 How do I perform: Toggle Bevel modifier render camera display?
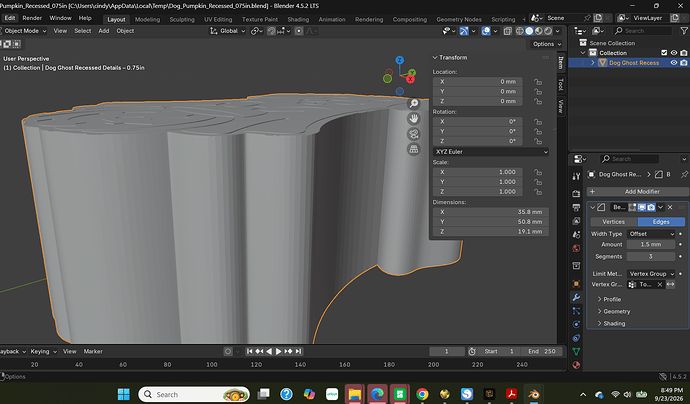[651, 207]
